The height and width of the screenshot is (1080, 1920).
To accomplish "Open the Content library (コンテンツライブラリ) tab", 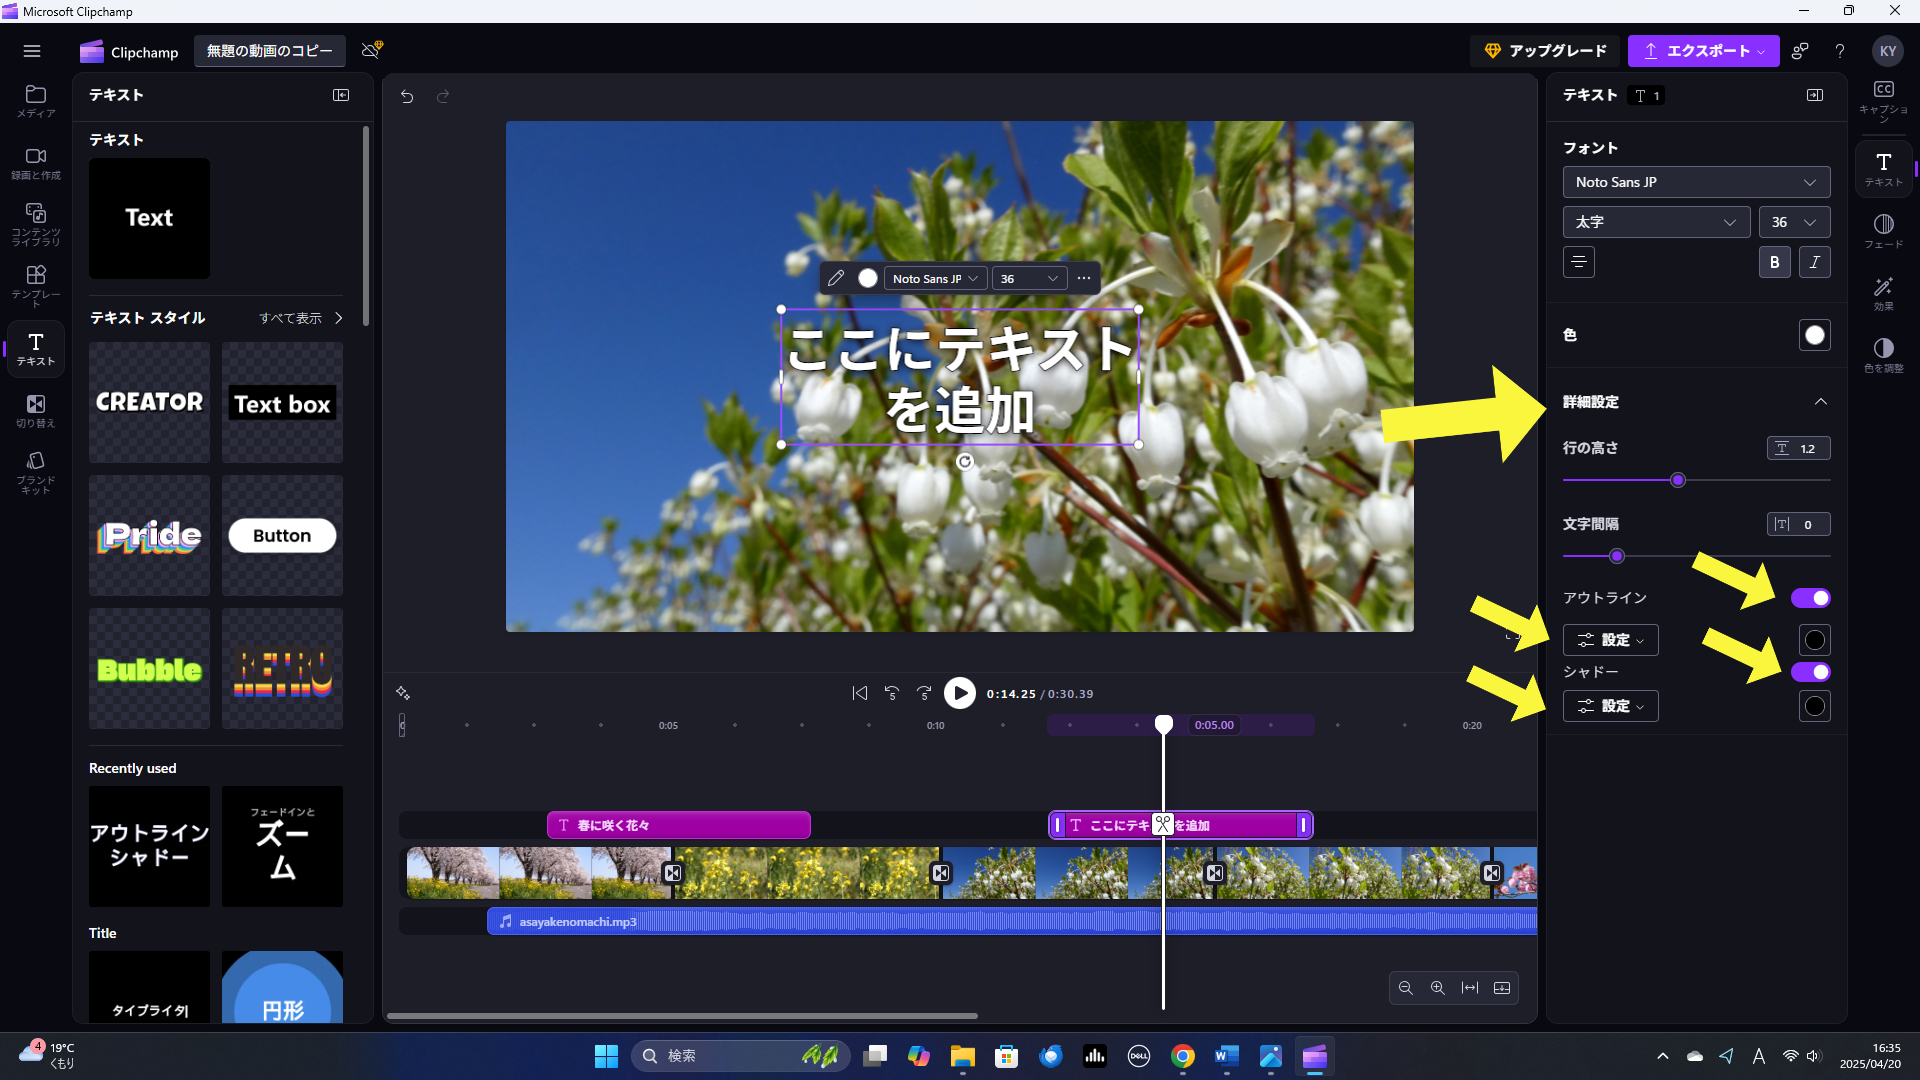I will pyautogui.click(x=36, y=224).
